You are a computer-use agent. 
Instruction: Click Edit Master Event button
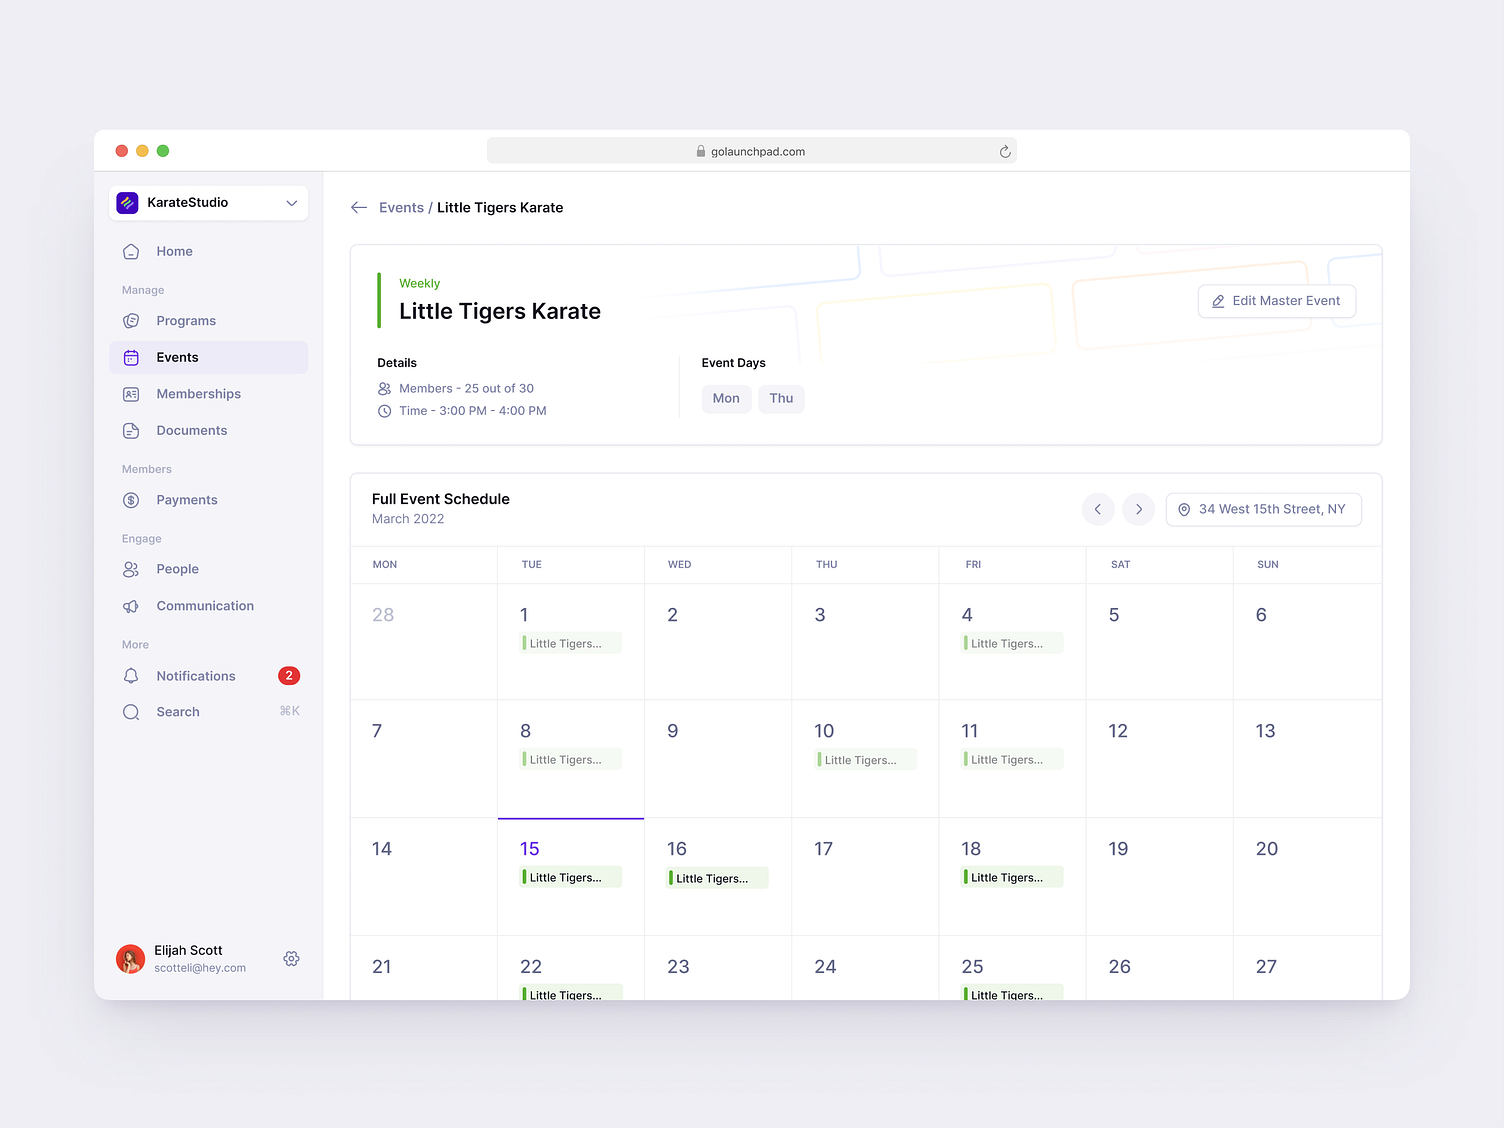[1276, 301]
